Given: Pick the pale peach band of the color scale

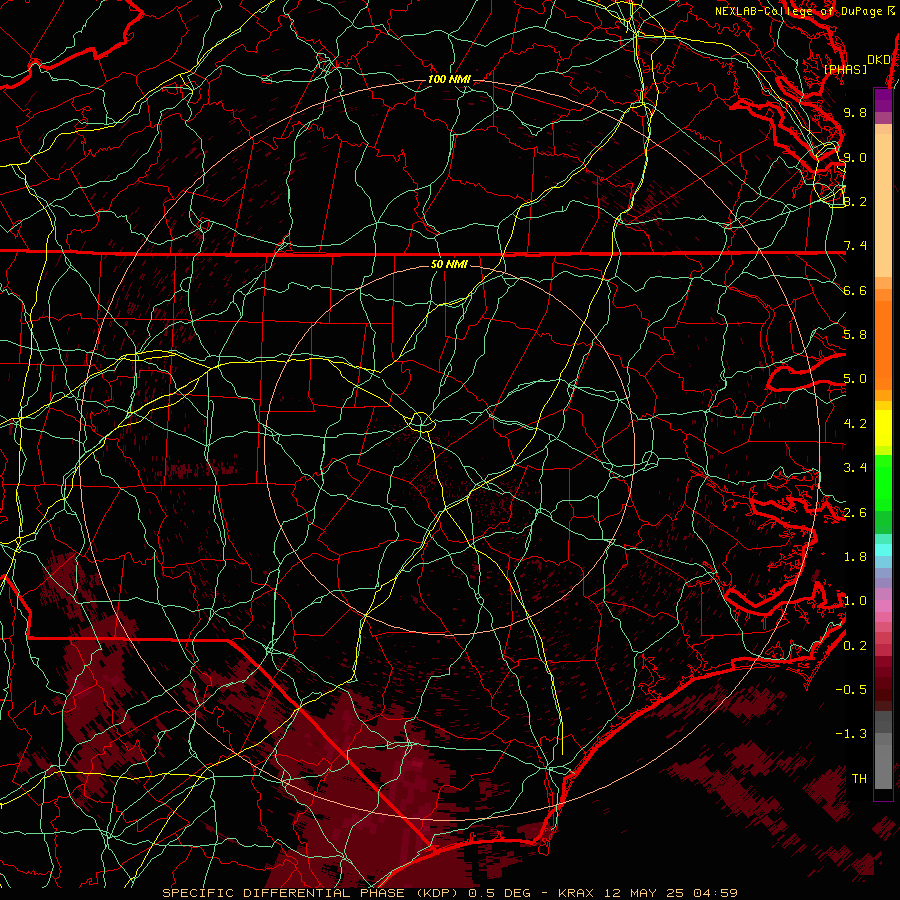Looking at the screenshot, I should tap(883, 207).
